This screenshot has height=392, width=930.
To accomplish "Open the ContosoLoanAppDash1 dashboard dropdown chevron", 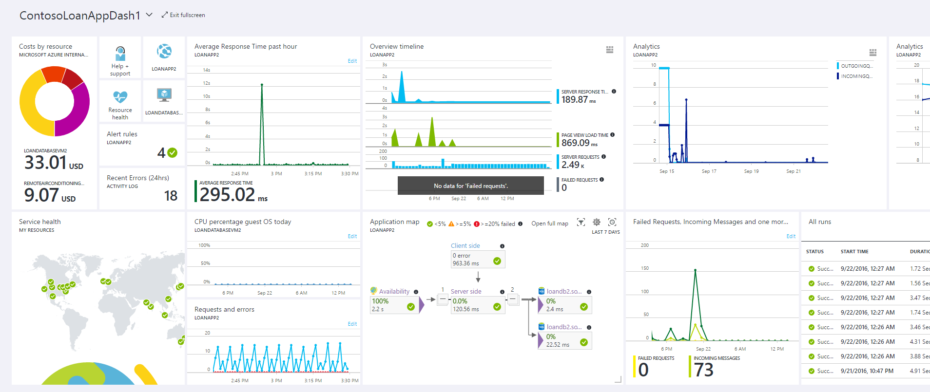I will pos(149,15).
